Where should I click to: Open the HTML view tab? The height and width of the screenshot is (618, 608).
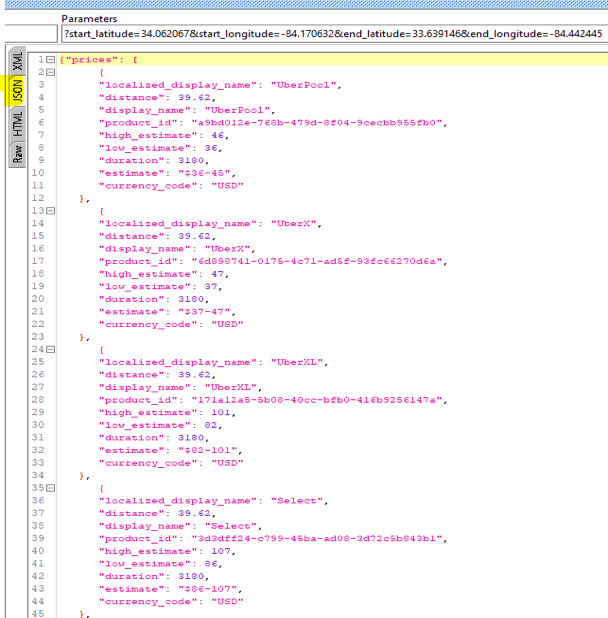[17, 124]
